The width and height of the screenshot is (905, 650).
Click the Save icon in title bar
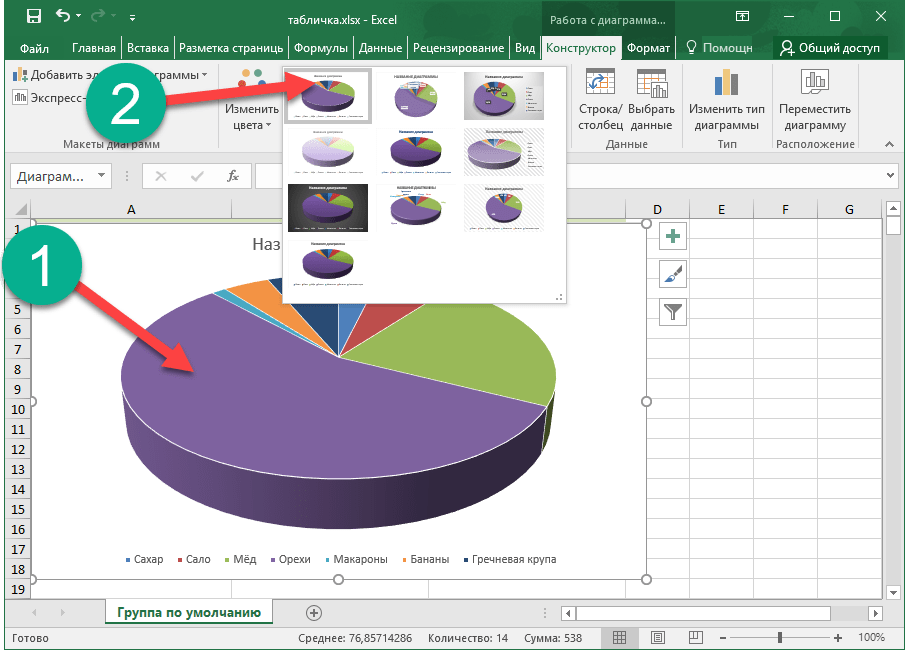(x=34, y=16)
